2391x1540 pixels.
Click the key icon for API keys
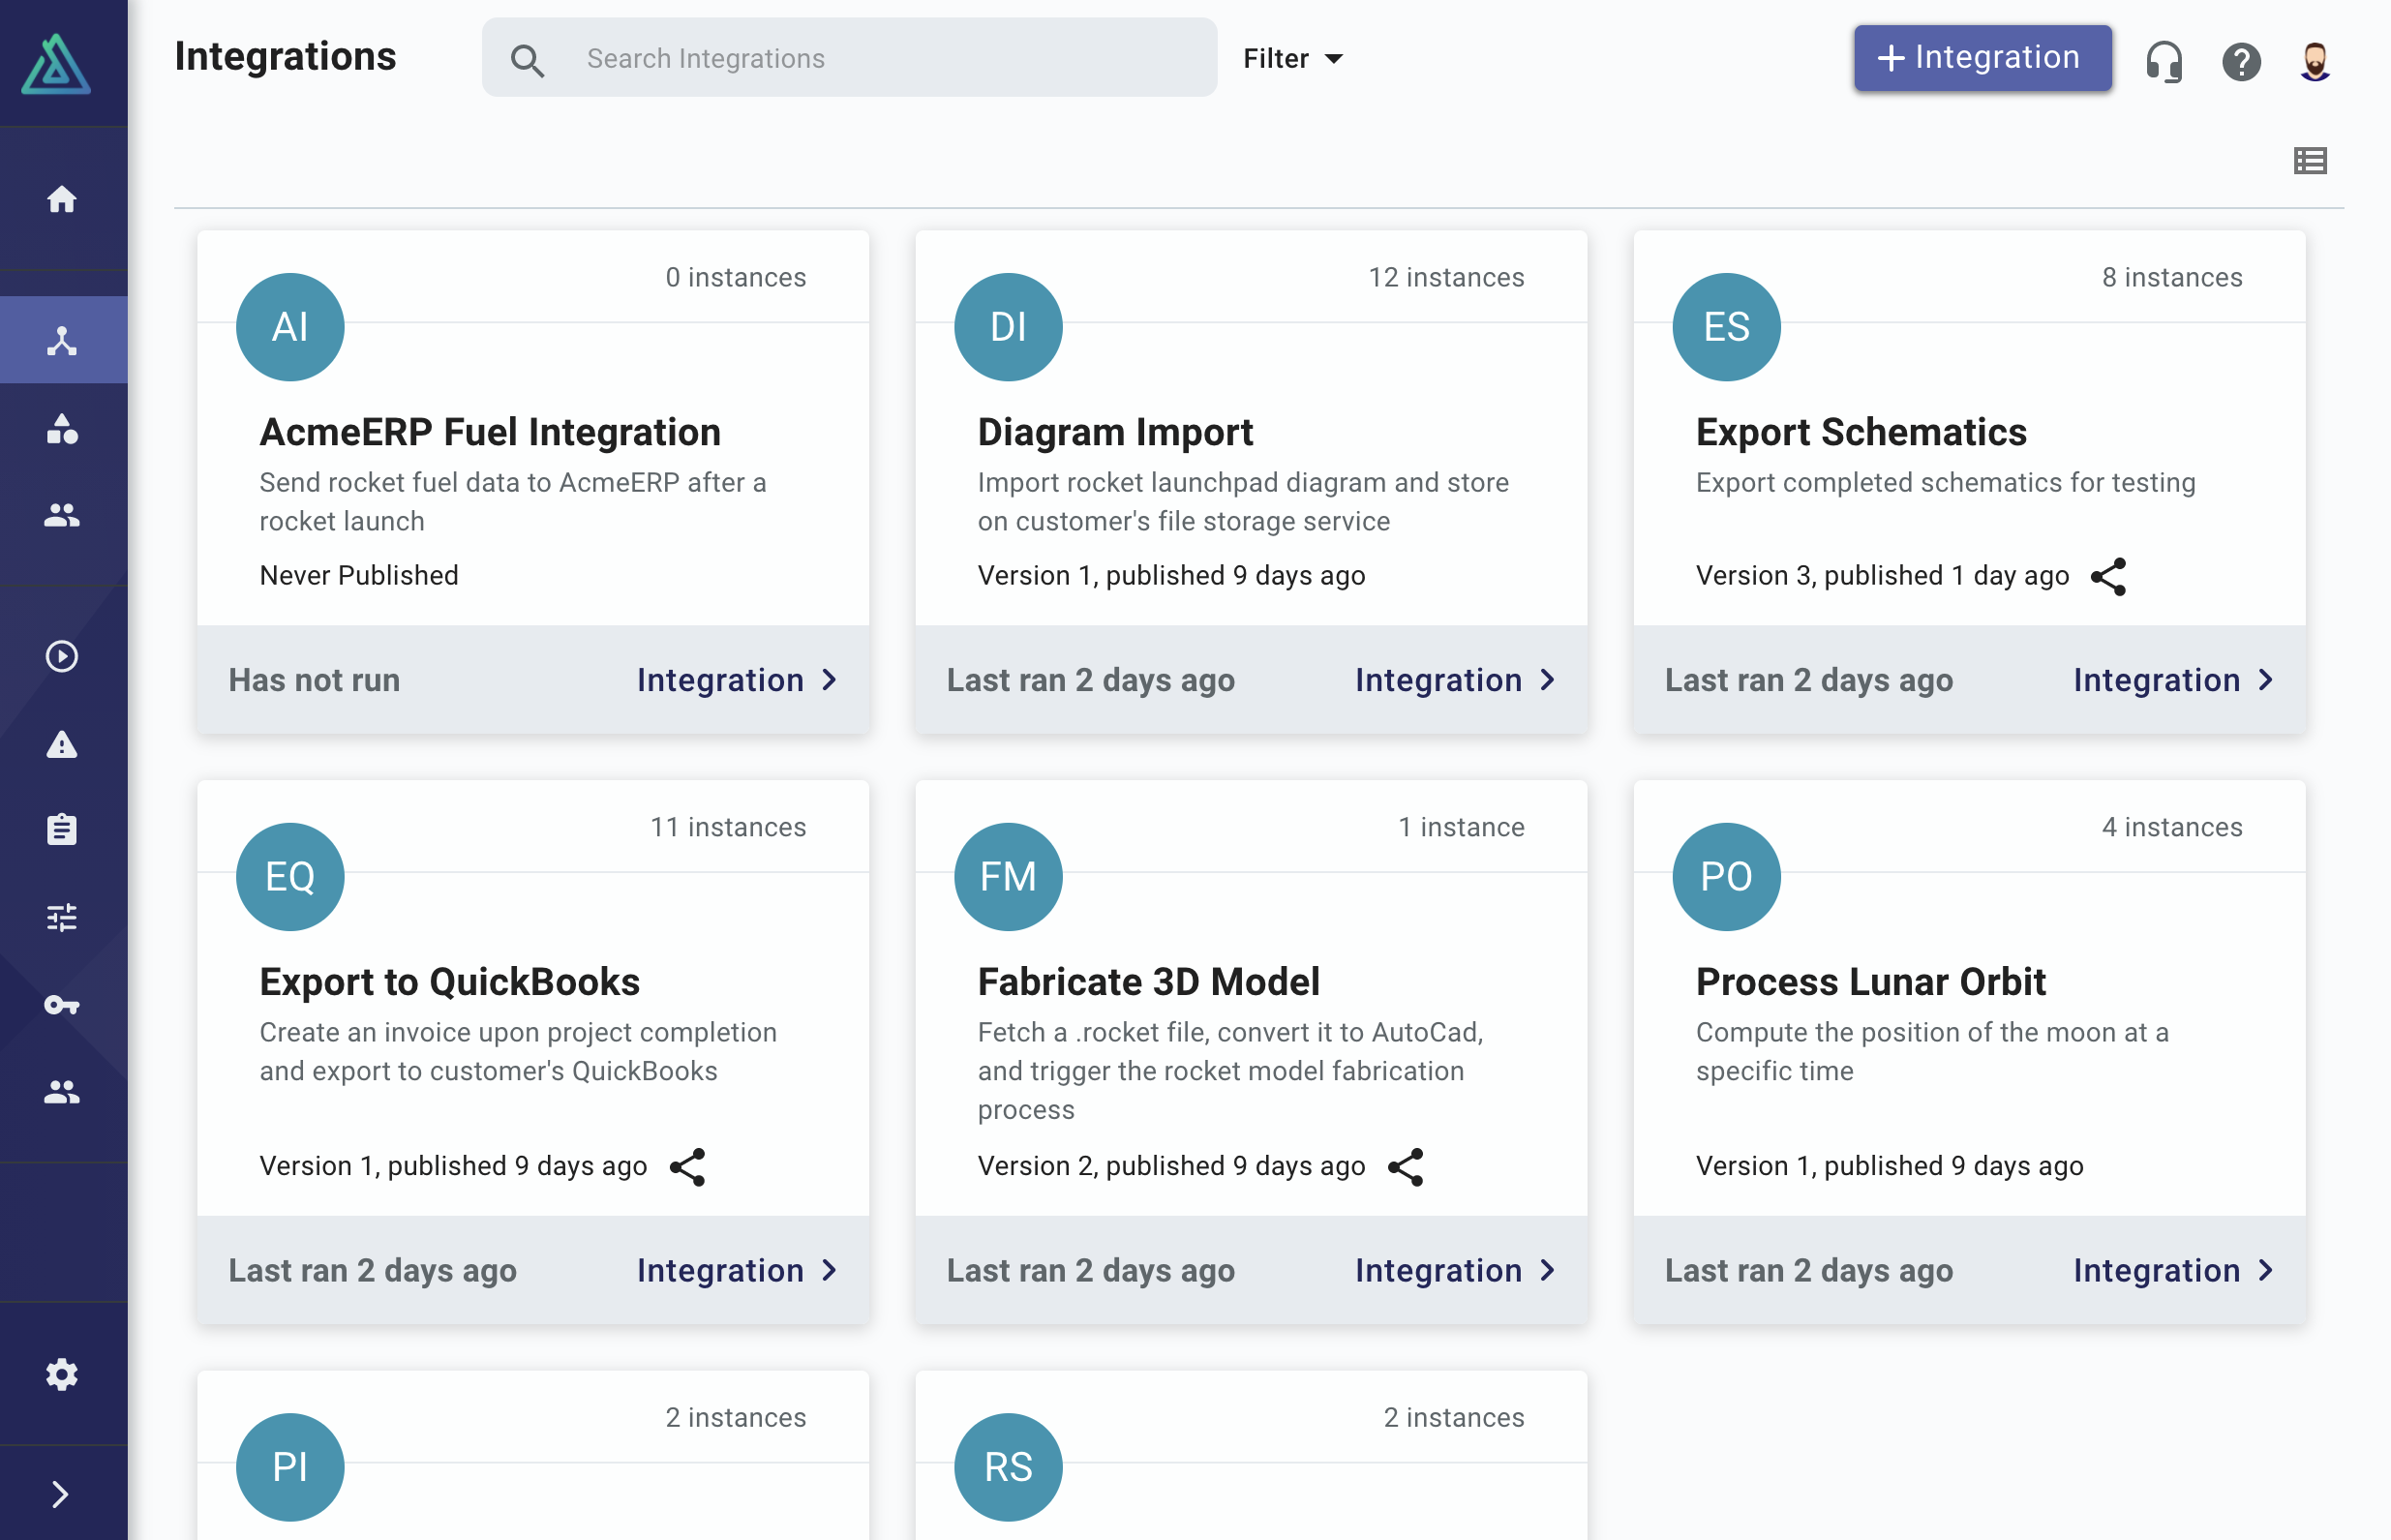tap(63, 1004)
